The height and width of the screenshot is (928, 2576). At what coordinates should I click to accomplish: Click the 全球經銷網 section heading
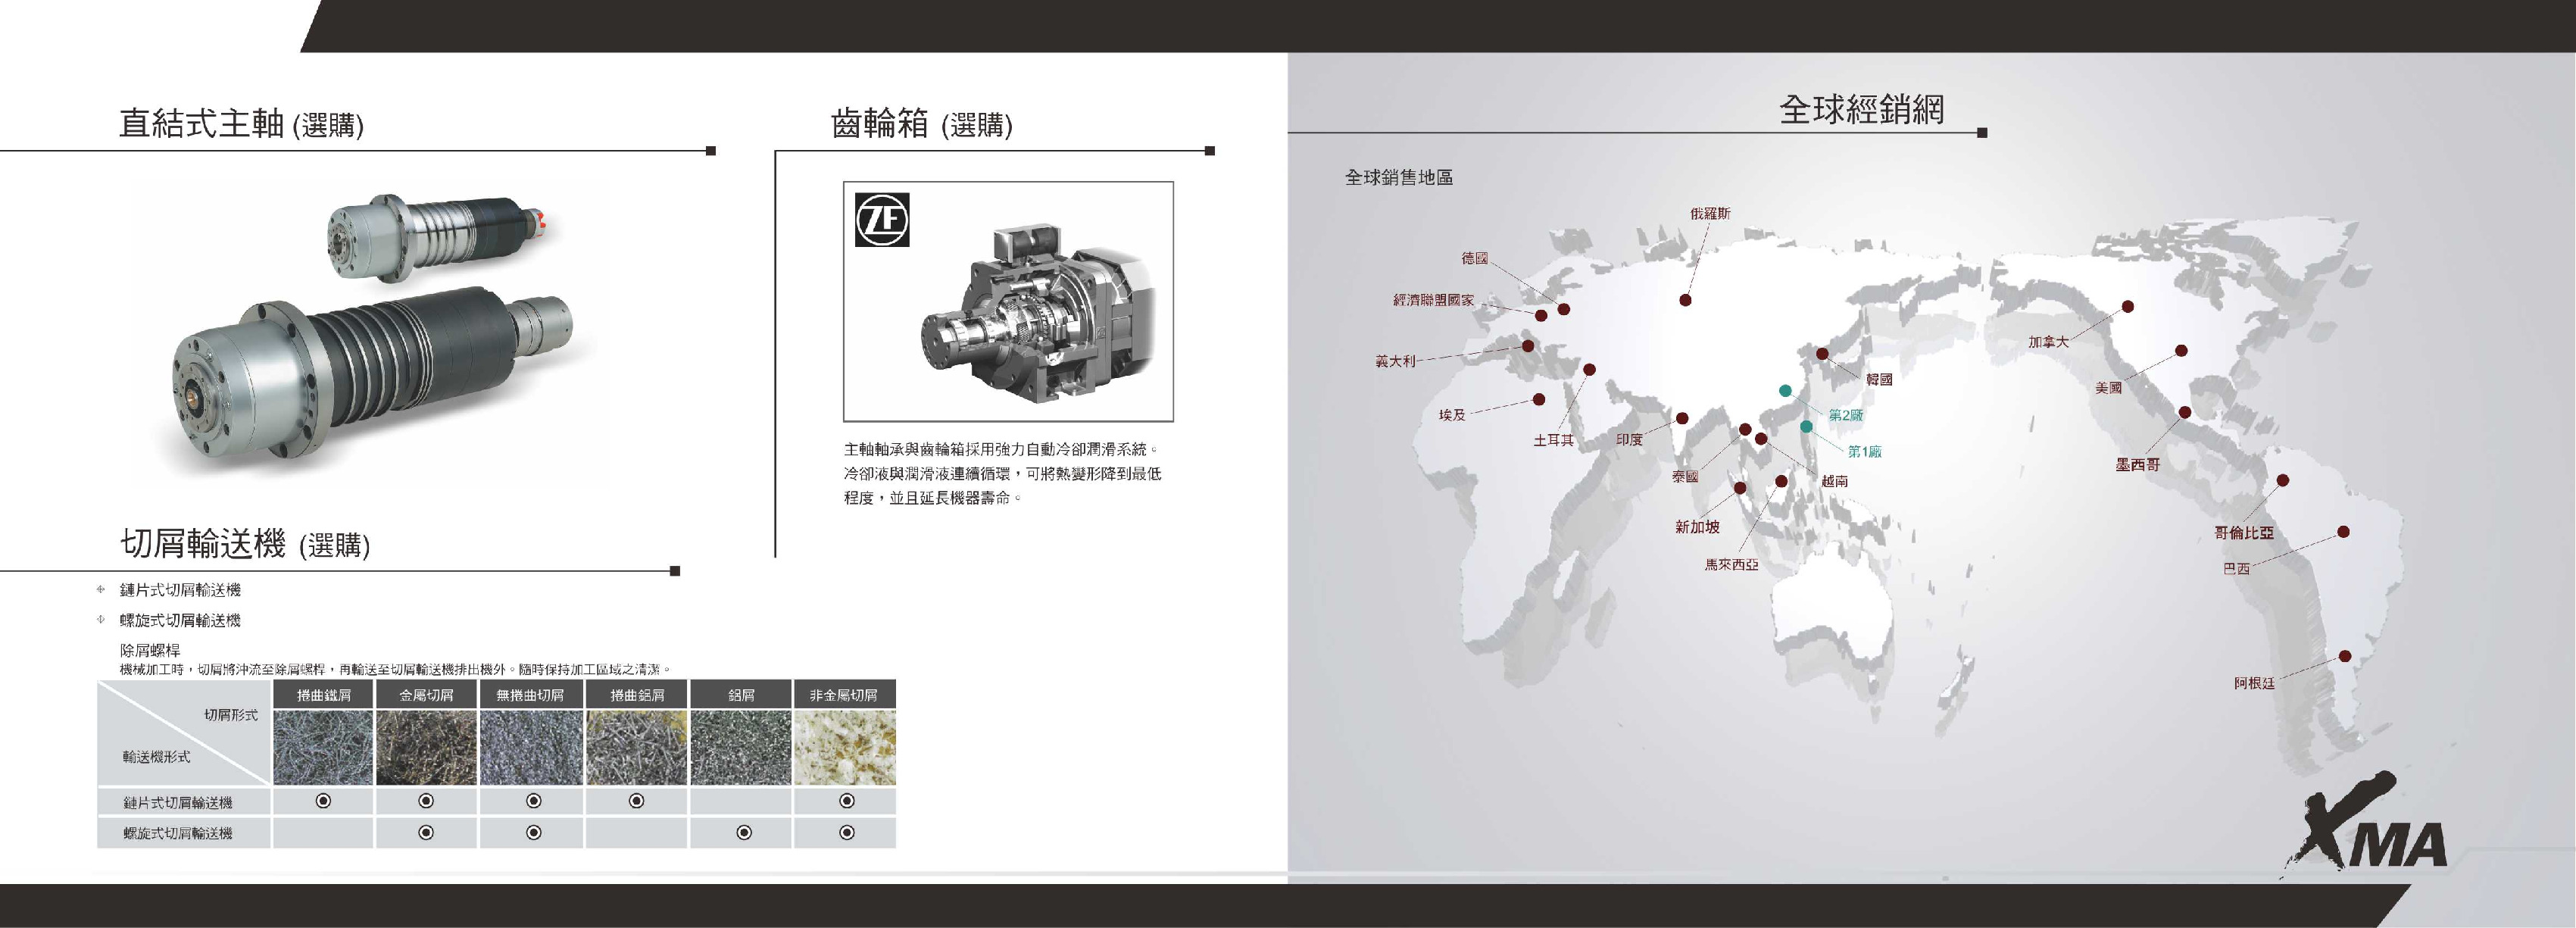pos(1861,109)
